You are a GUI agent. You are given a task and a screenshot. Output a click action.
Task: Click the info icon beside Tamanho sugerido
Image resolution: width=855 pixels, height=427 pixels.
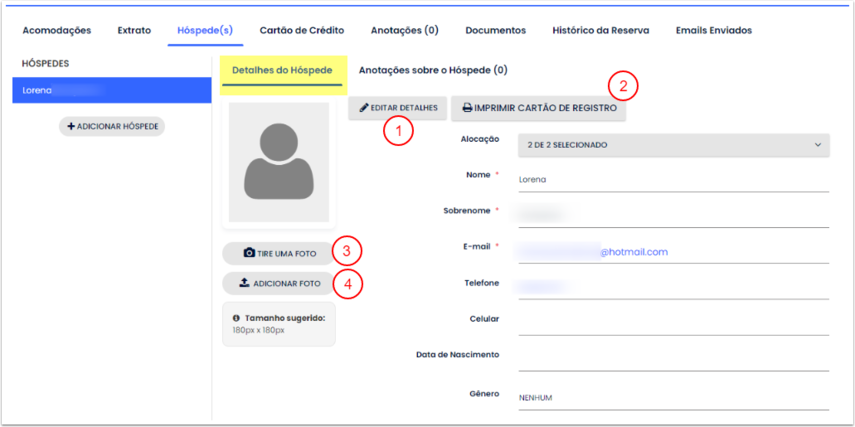click(x=236, y=318)
